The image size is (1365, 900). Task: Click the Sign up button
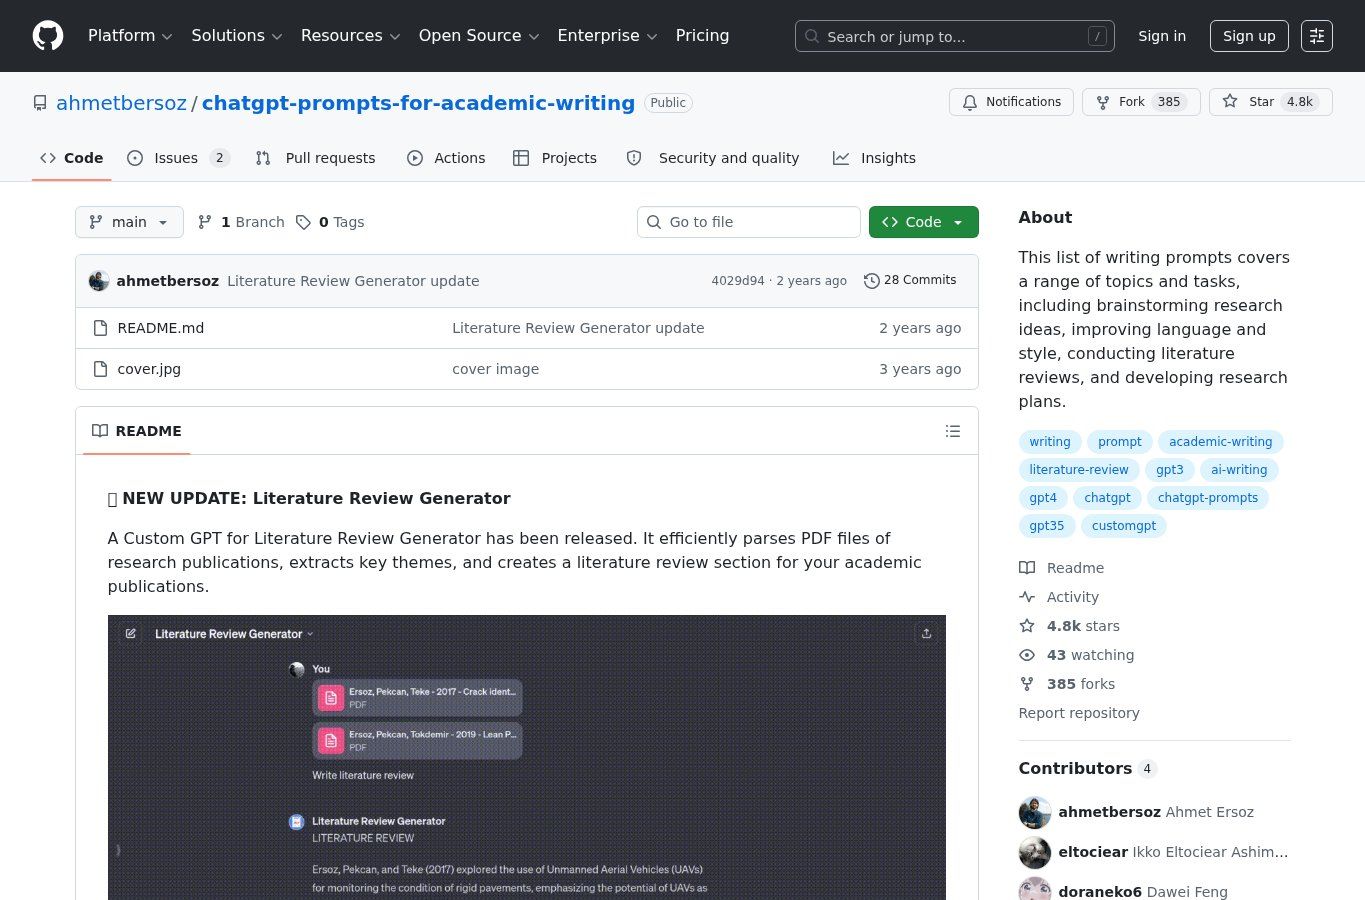(1249, 36)
